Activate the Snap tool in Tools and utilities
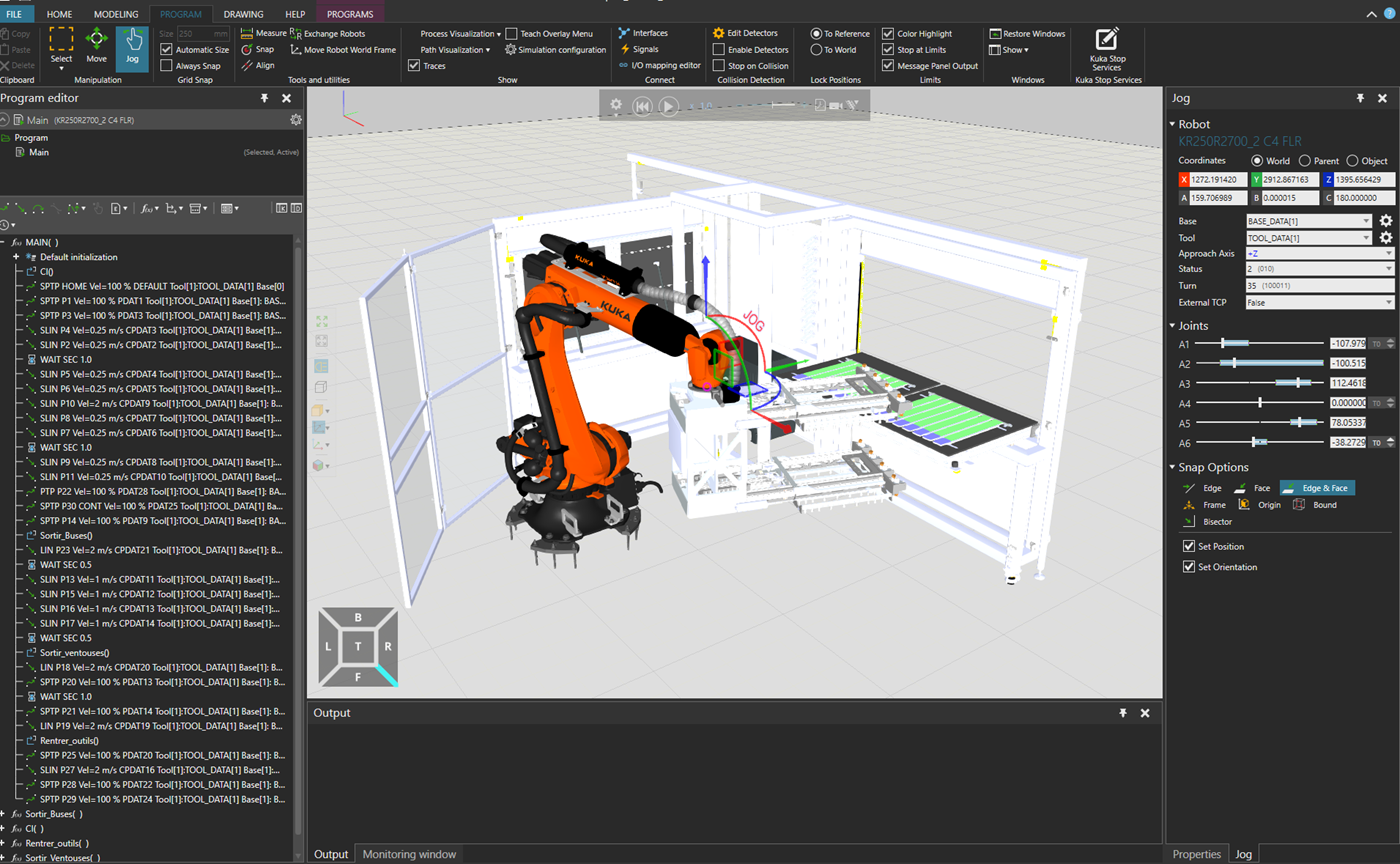 257,49
